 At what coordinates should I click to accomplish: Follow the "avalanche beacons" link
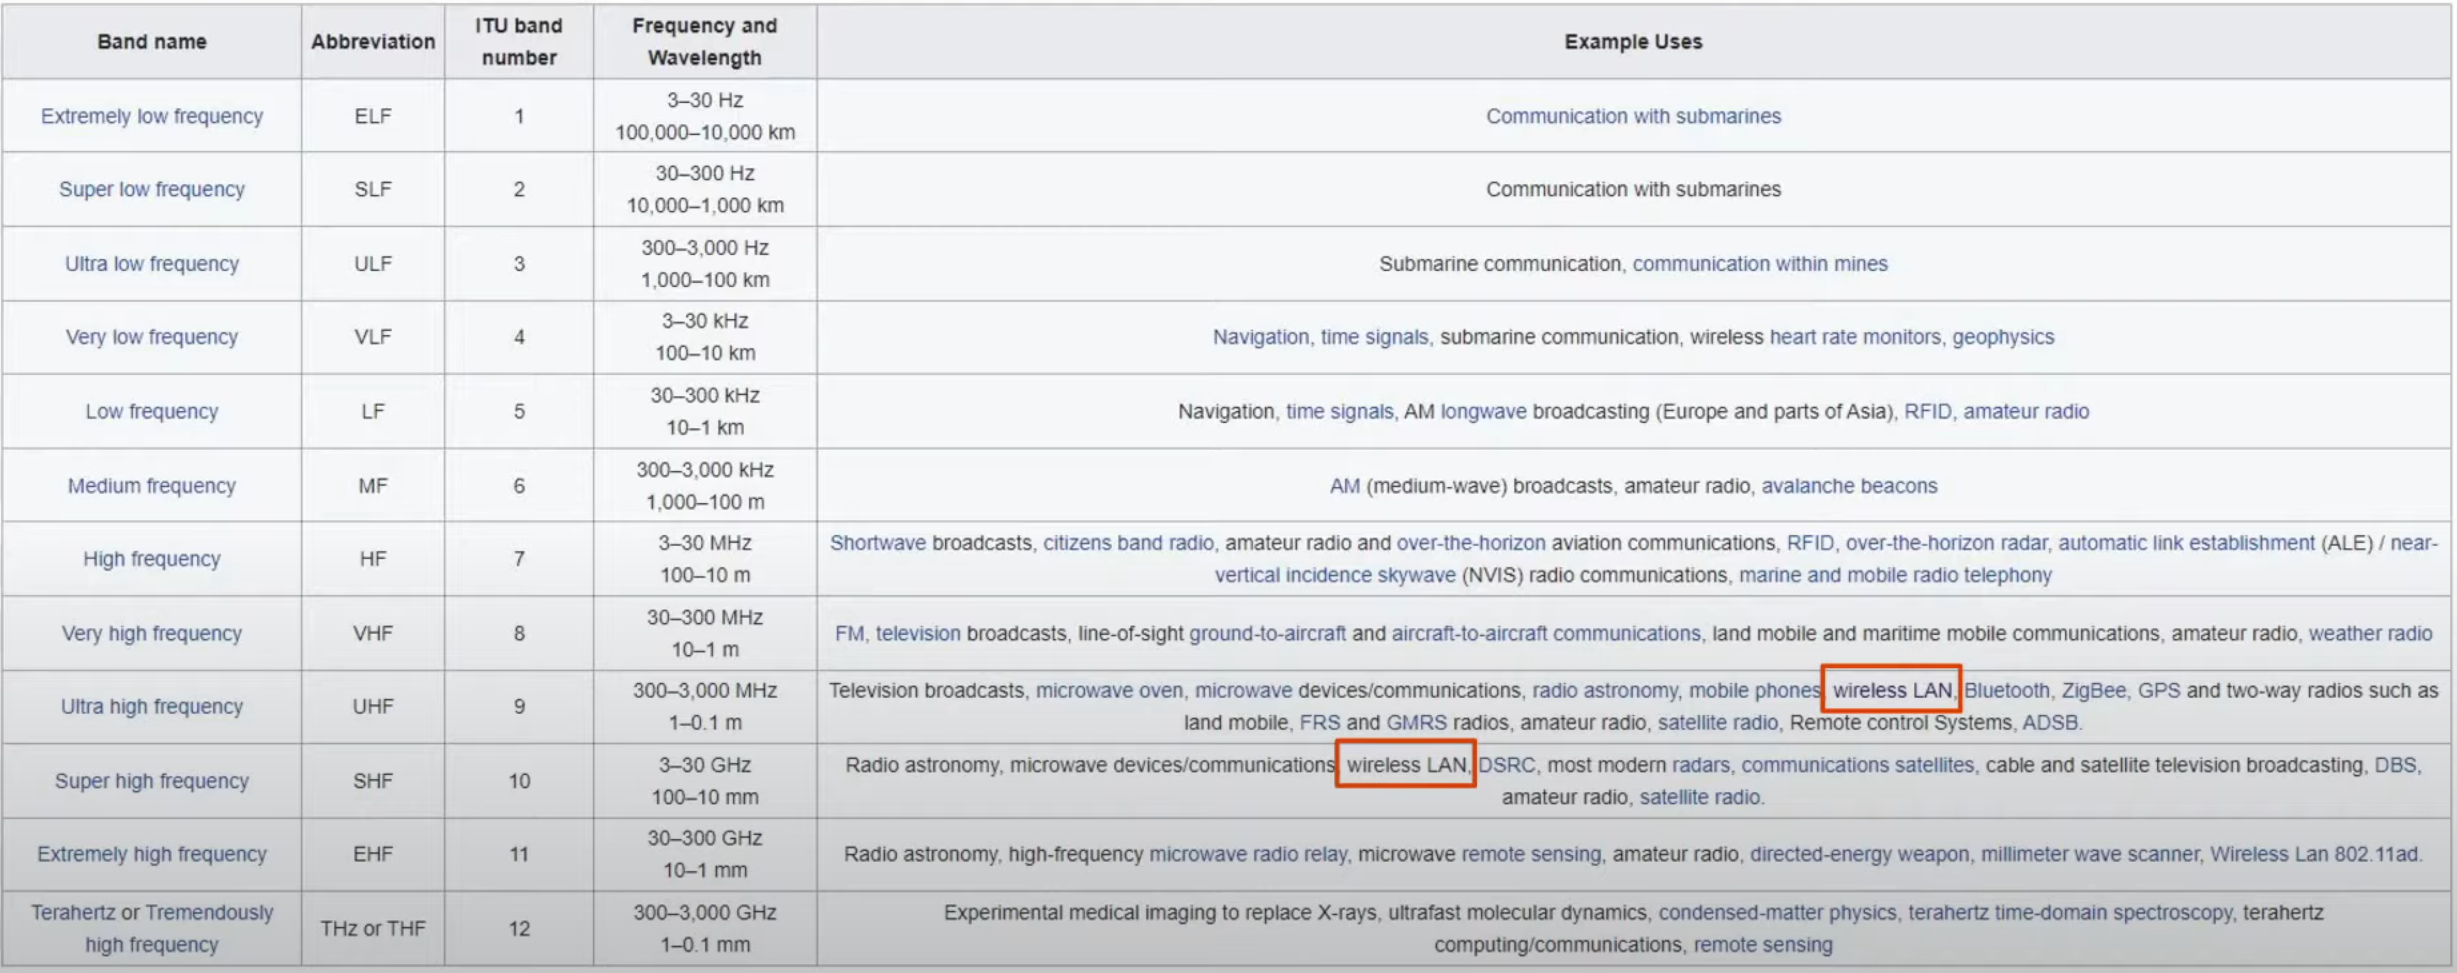[x=1848, y=486]
